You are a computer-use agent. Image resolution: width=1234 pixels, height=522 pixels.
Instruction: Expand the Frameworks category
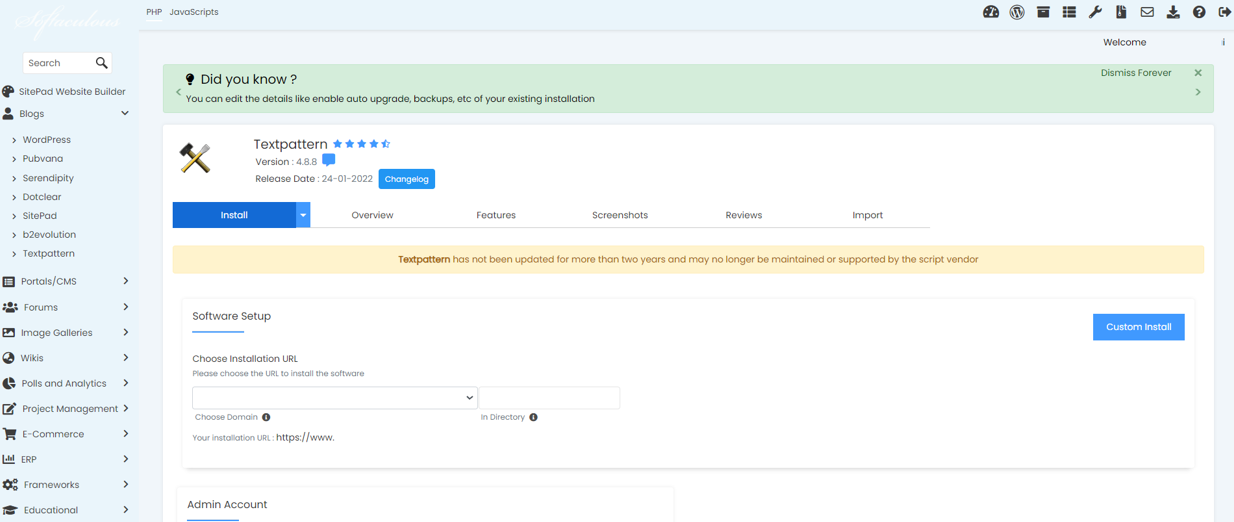(125, 485)
